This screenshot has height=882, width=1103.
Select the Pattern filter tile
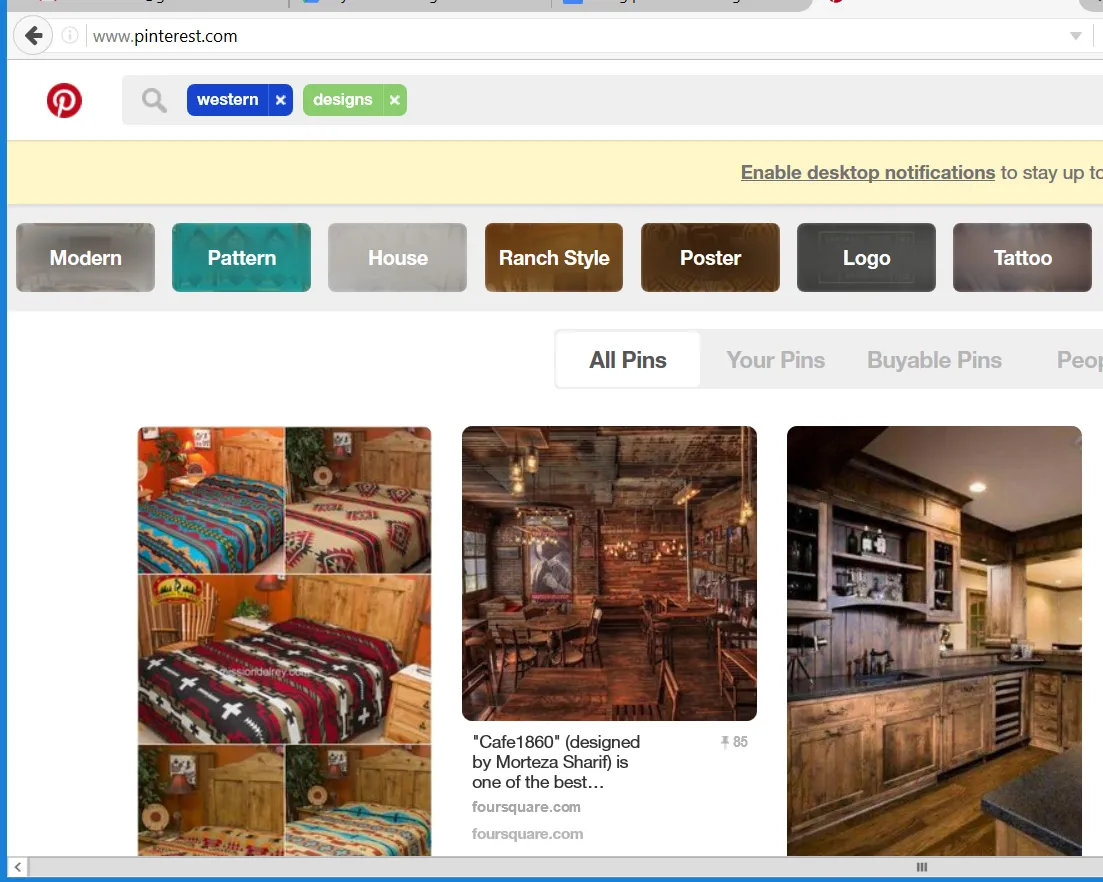(241, 257)
